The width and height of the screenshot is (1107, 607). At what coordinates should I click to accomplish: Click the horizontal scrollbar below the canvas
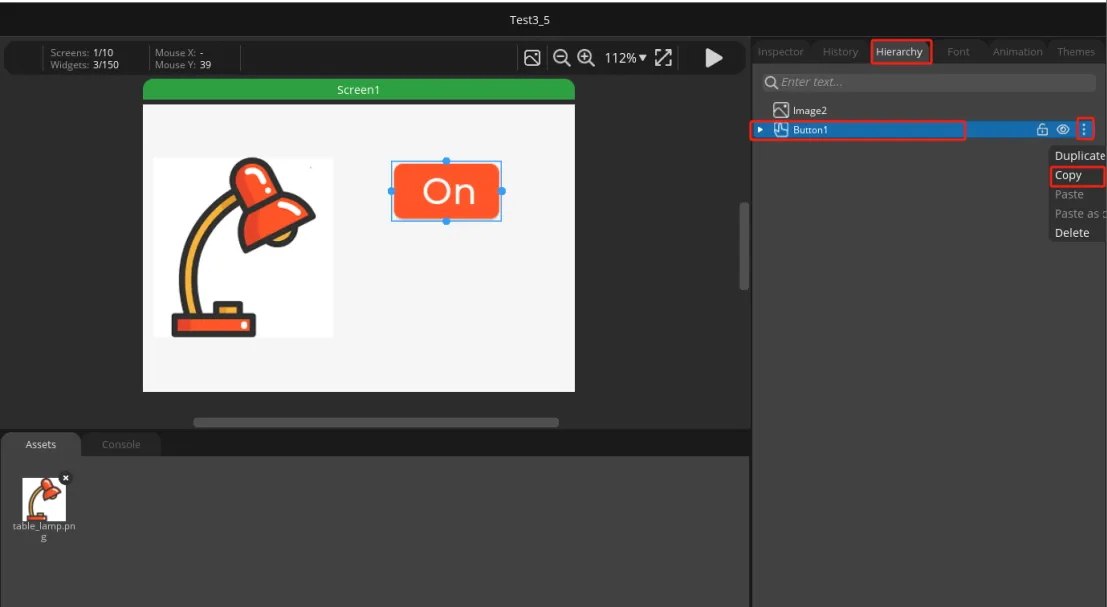375,423
